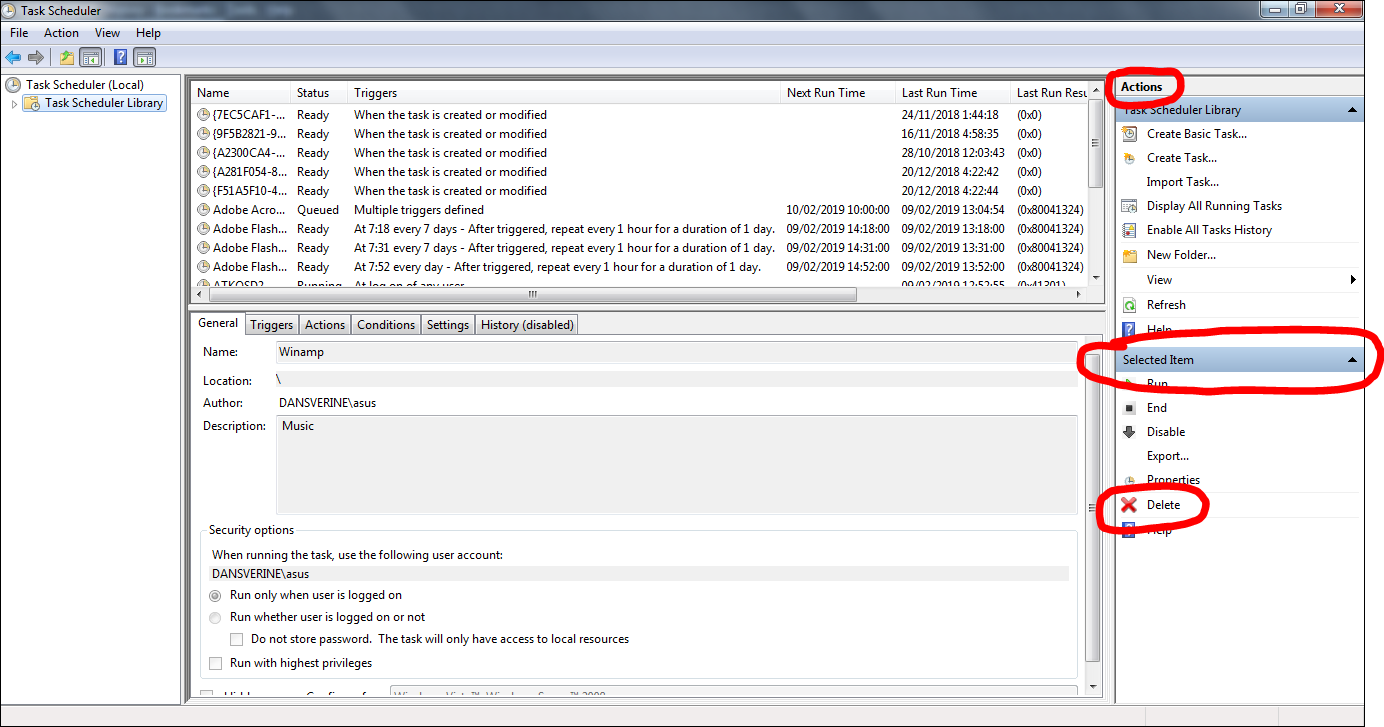
Task: Click the Task Scheduler (Local) clock icon
Action: (13, 85)
